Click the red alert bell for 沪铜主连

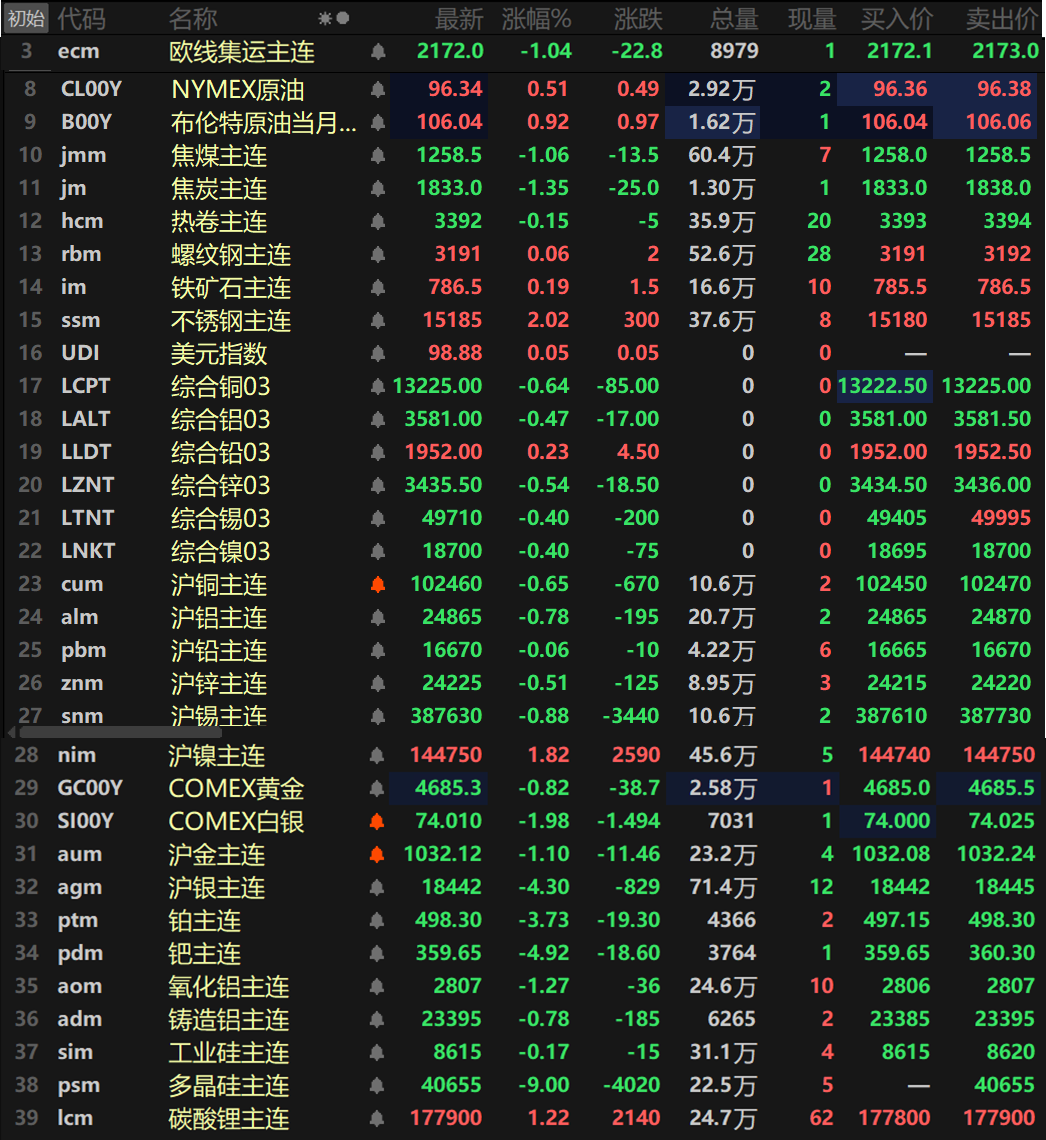click(x=378, y=585)
